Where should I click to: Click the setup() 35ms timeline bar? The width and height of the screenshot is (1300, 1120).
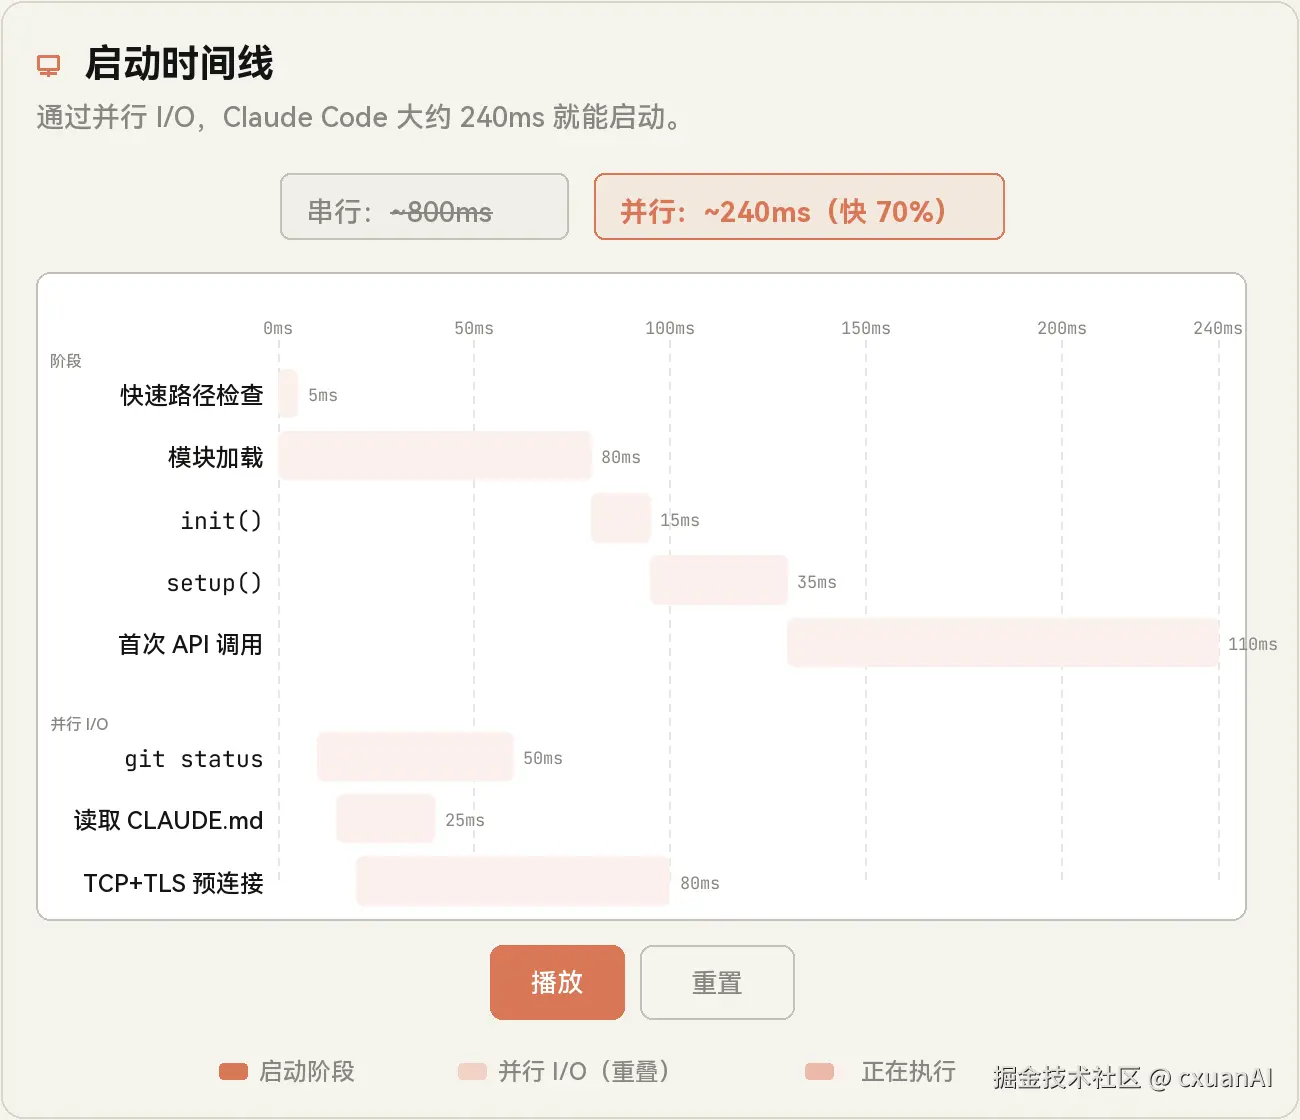click(x=719, y=580)
